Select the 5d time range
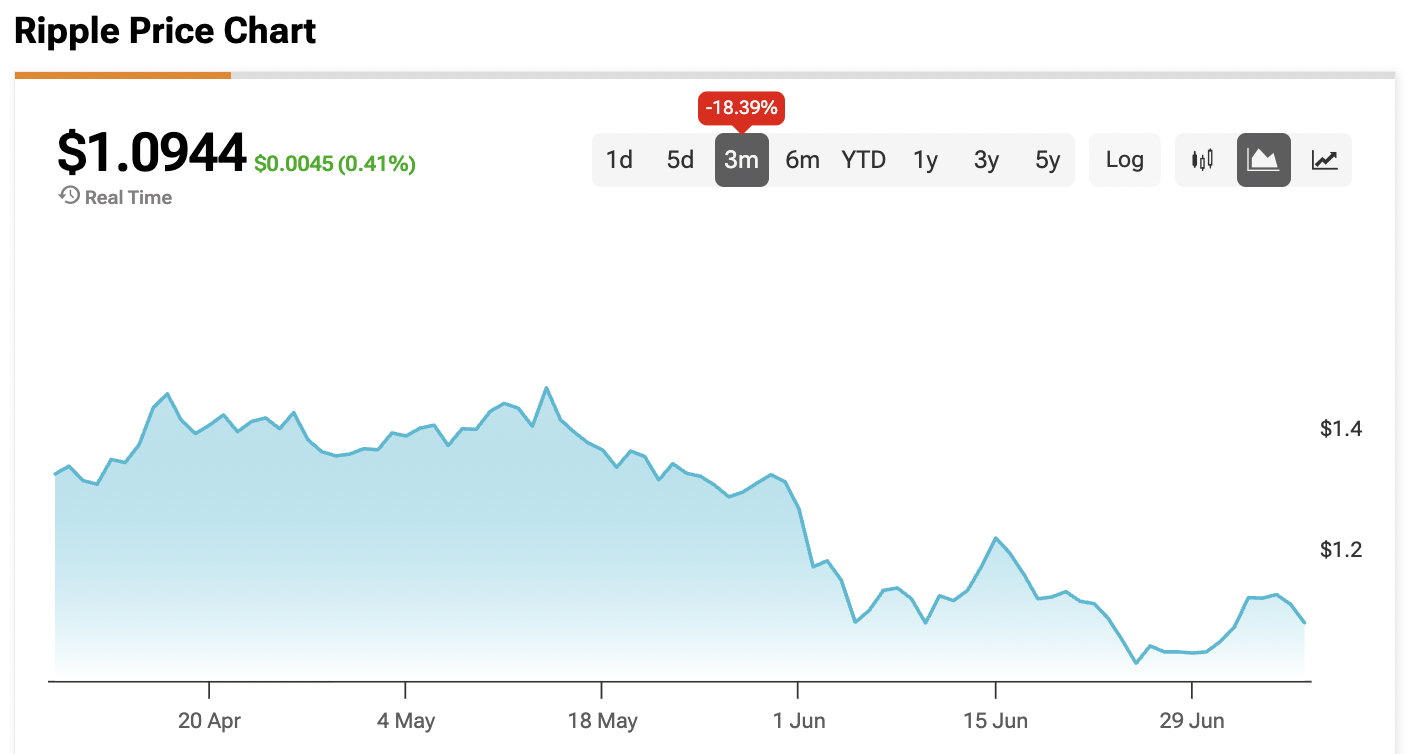 click(681, 160)
